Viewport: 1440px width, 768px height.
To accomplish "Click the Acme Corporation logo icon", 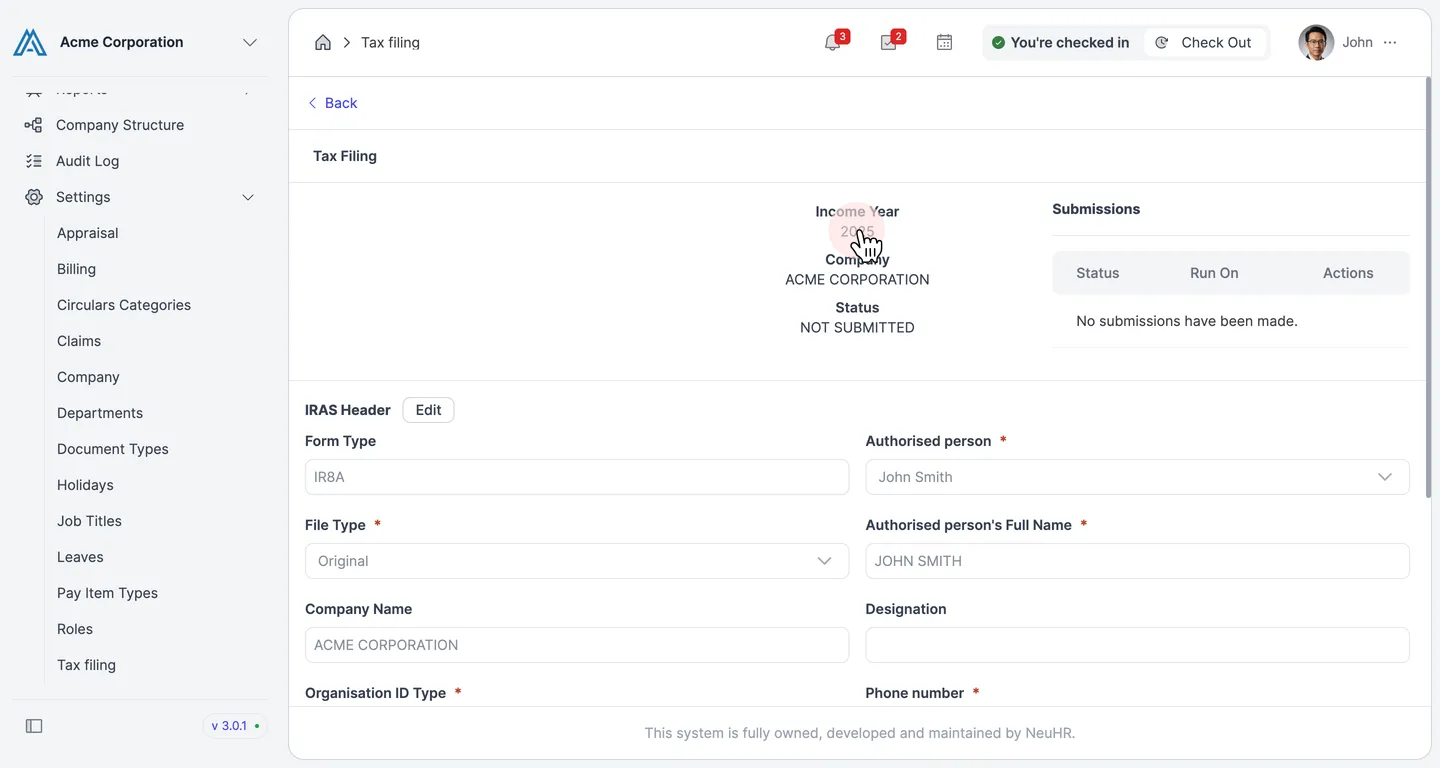I will coord(30,42).
